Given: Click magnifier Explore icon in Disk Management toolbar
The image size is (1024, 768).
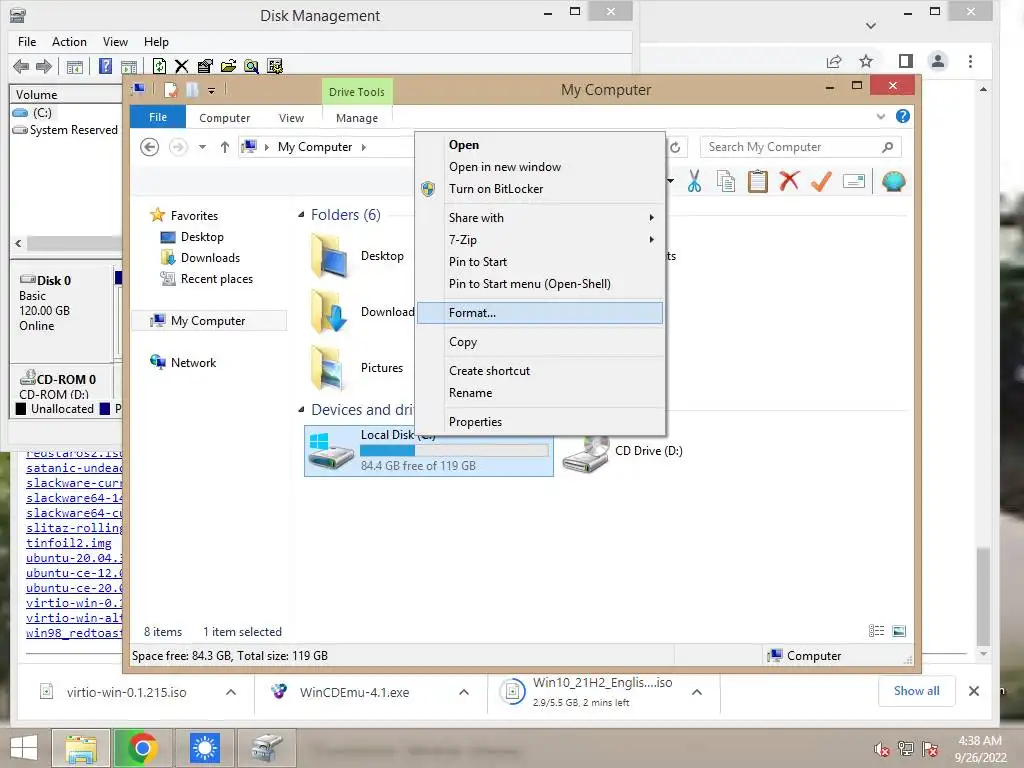Looking at the screenshot, I should pos(251,66).
